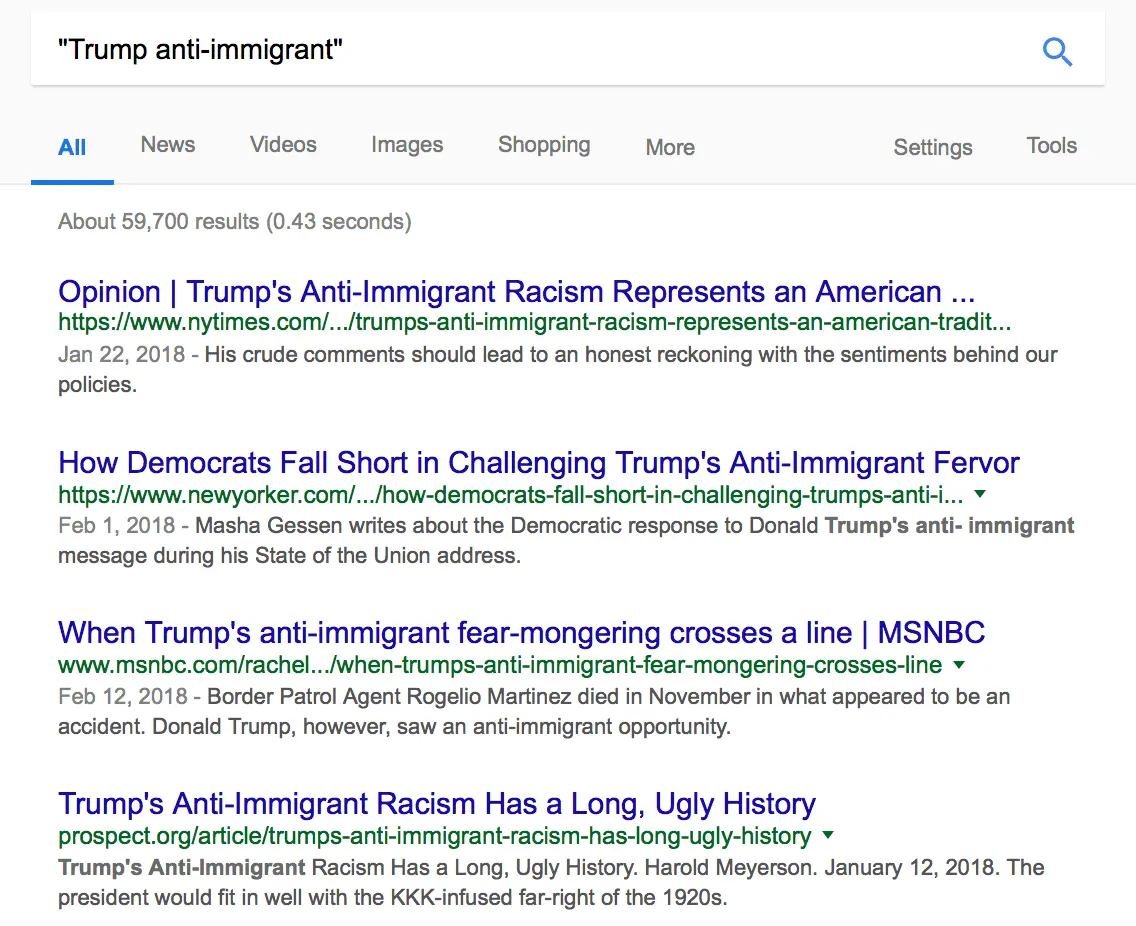Open Trump's Anti-Immigrant Racism Long Ugly History result
This screenshot has height=926, width=1136.
click(437, 804)
